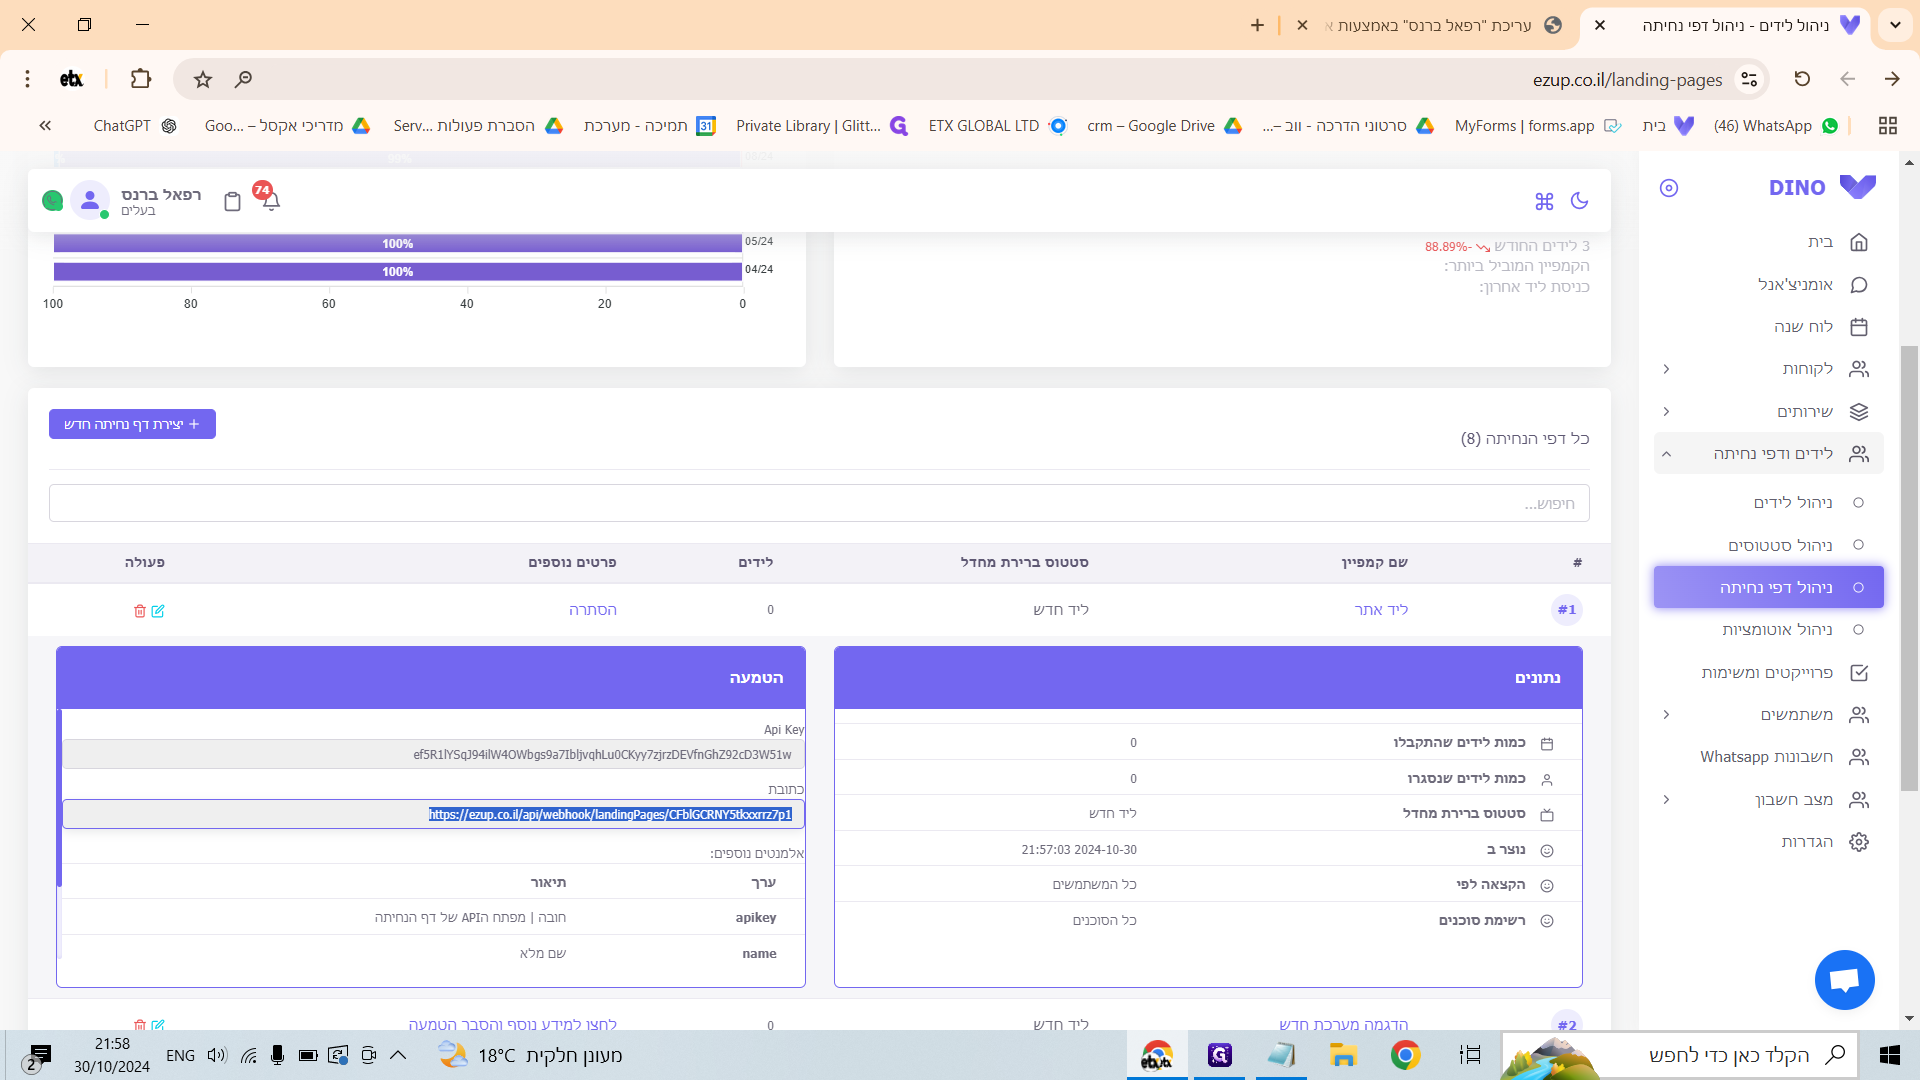Click הסתרה link in row #1
The image size is (1920, 1080).
(593, 609)
